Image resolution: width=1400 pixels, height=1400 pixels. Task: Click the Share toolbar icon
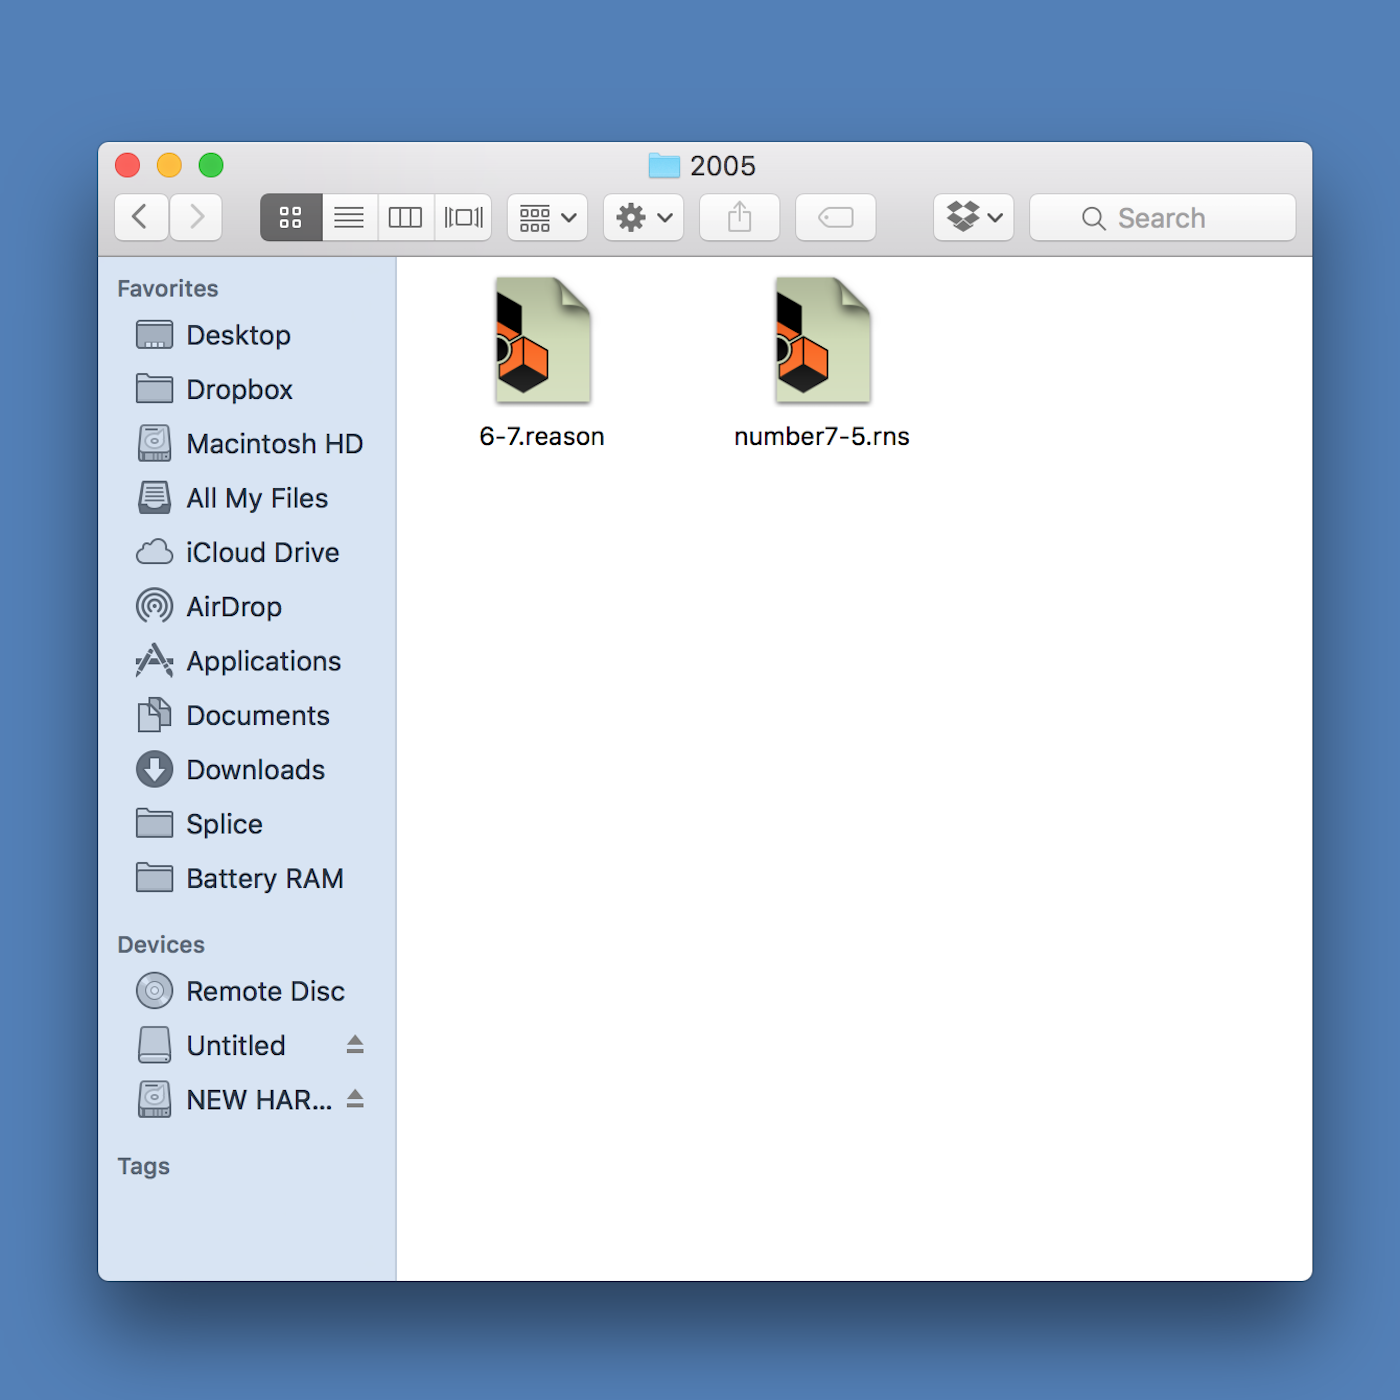click(x=739, y=217)
